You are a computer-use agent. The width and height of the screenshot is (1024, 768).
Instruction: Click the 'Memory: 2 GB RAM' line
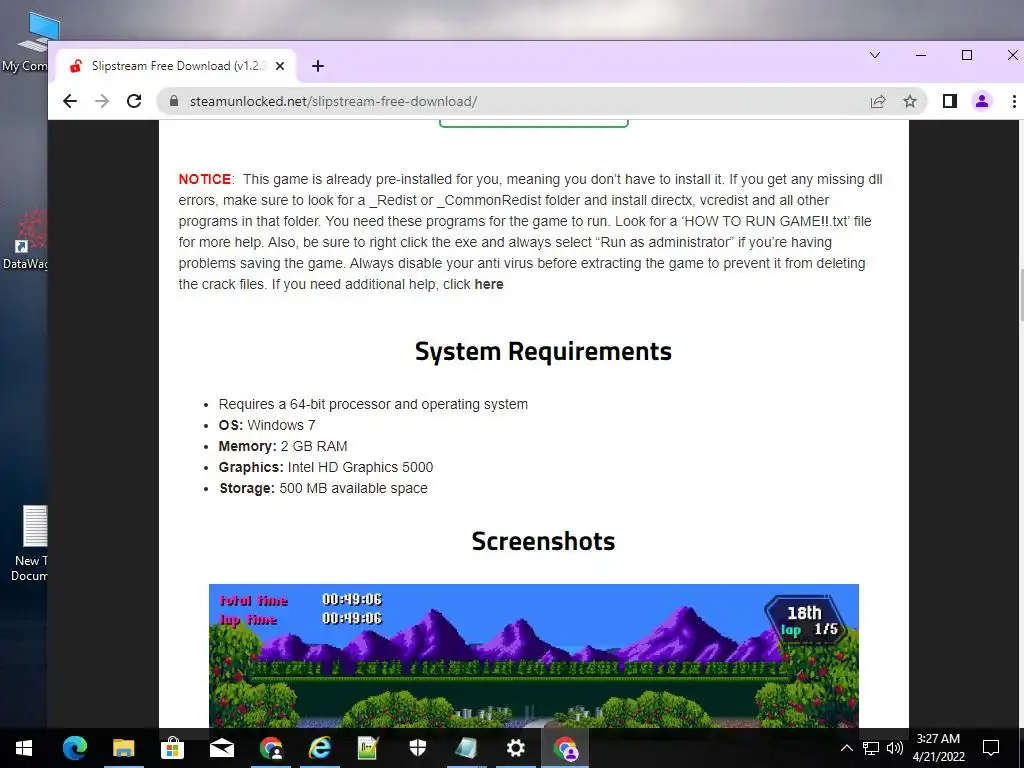283,447
